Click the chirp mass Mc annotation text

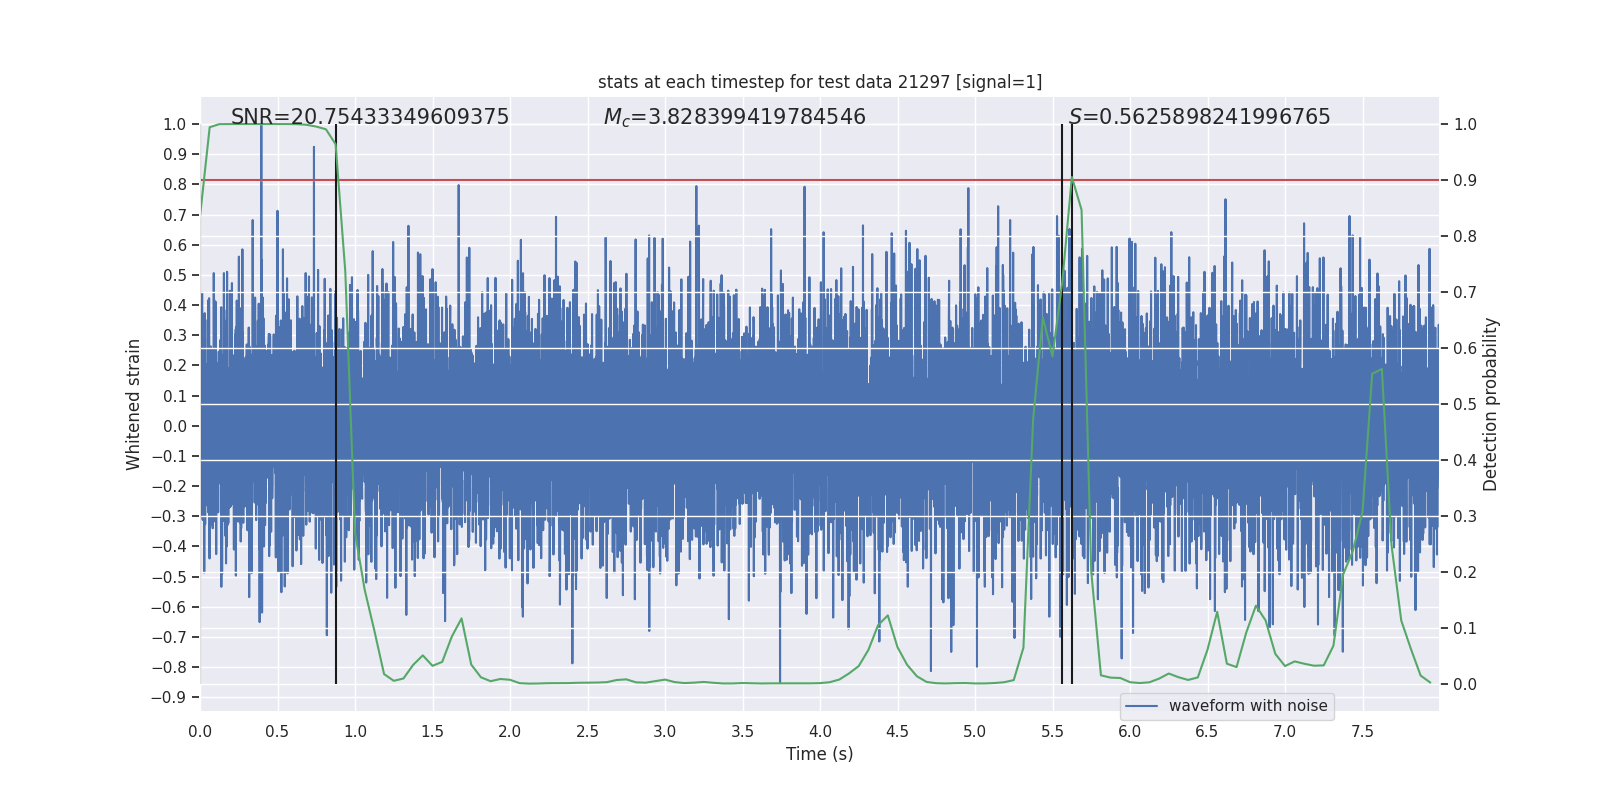point(734,117)
